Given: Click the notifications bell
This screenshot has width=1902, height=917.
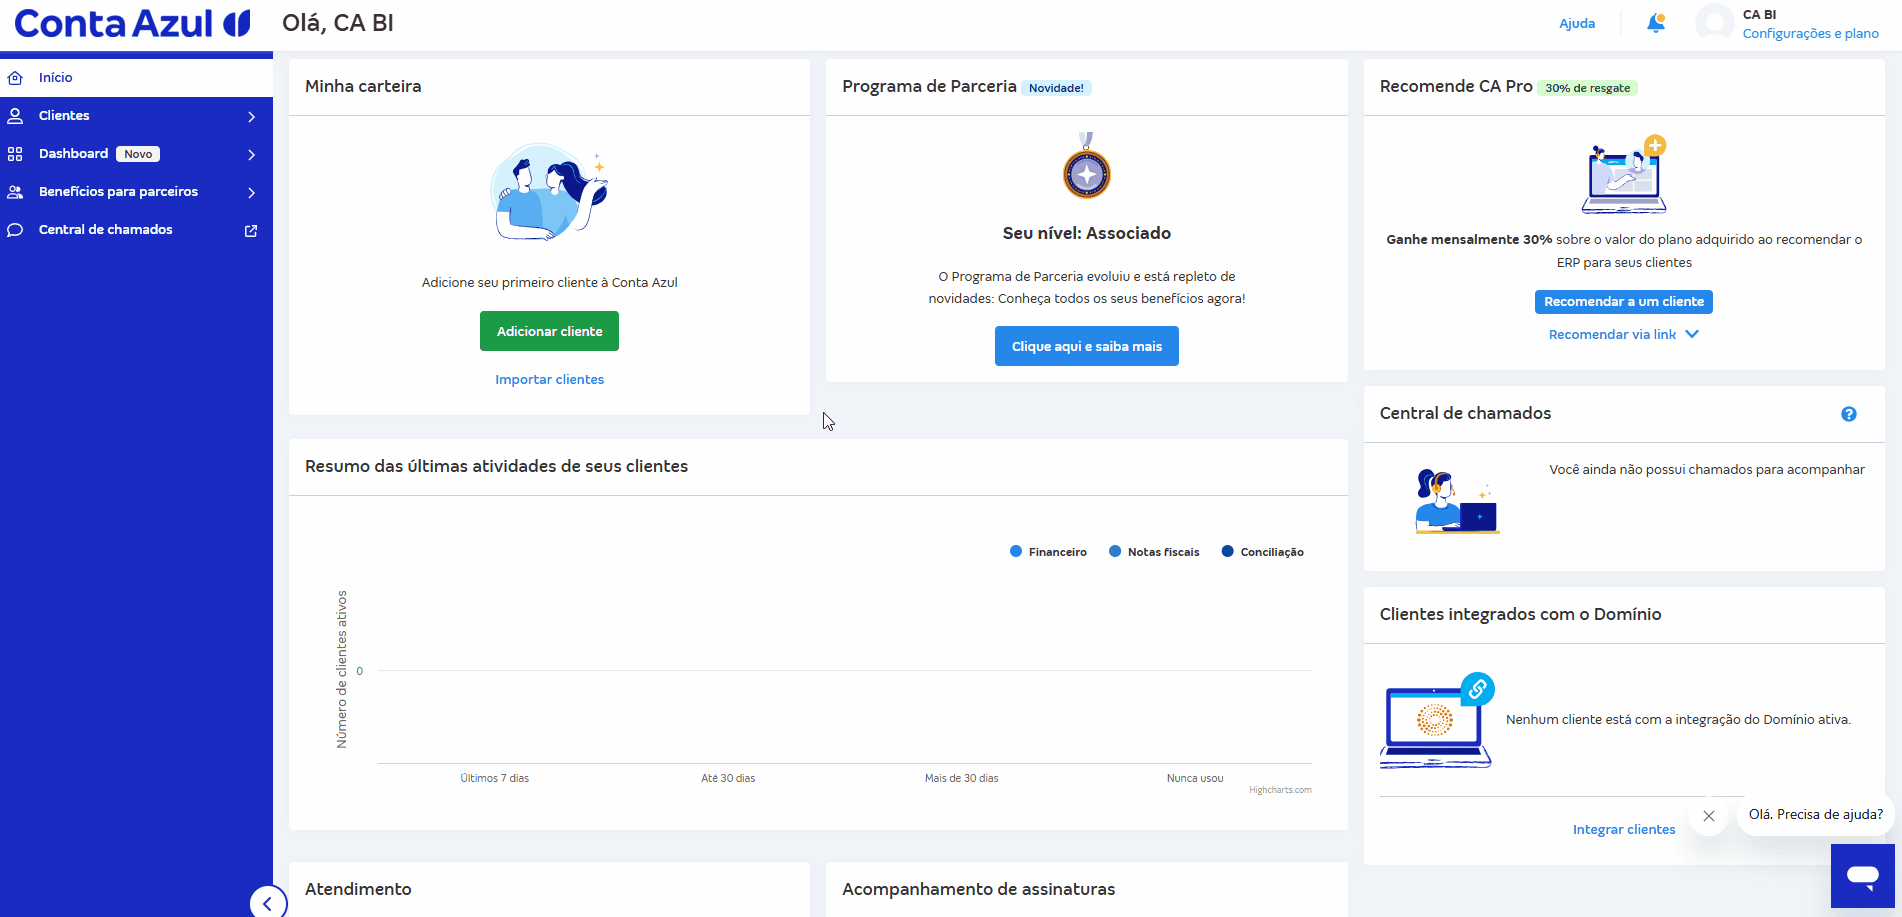Looking at the screenshot, I should (1655, 22).
